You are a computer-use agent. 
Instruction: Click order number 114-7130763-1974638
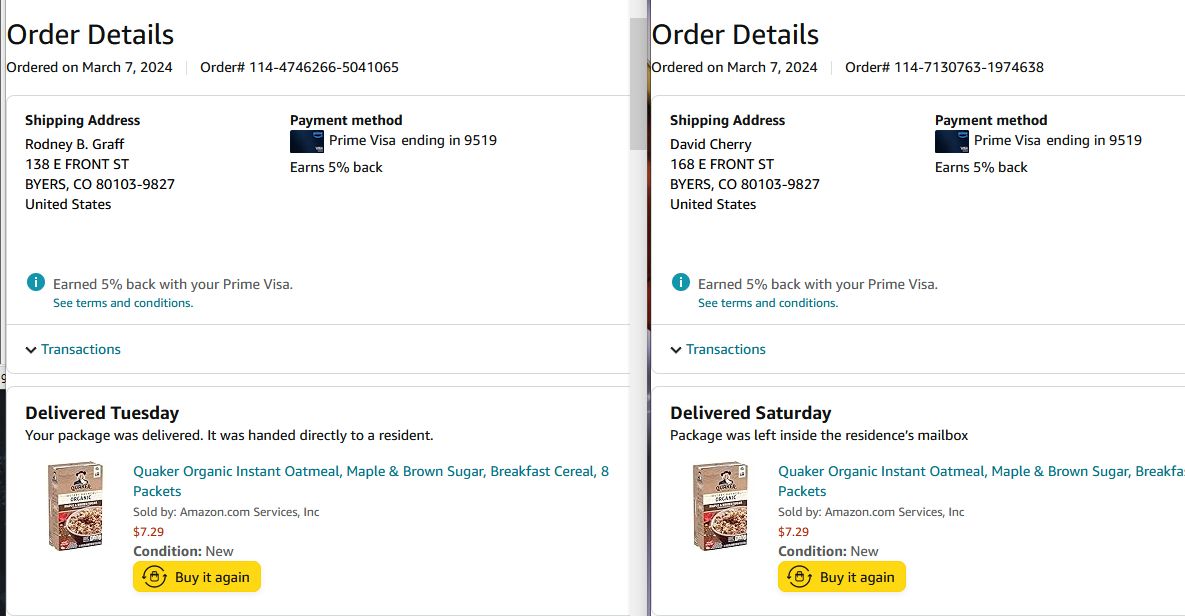(x=944, y=68)
